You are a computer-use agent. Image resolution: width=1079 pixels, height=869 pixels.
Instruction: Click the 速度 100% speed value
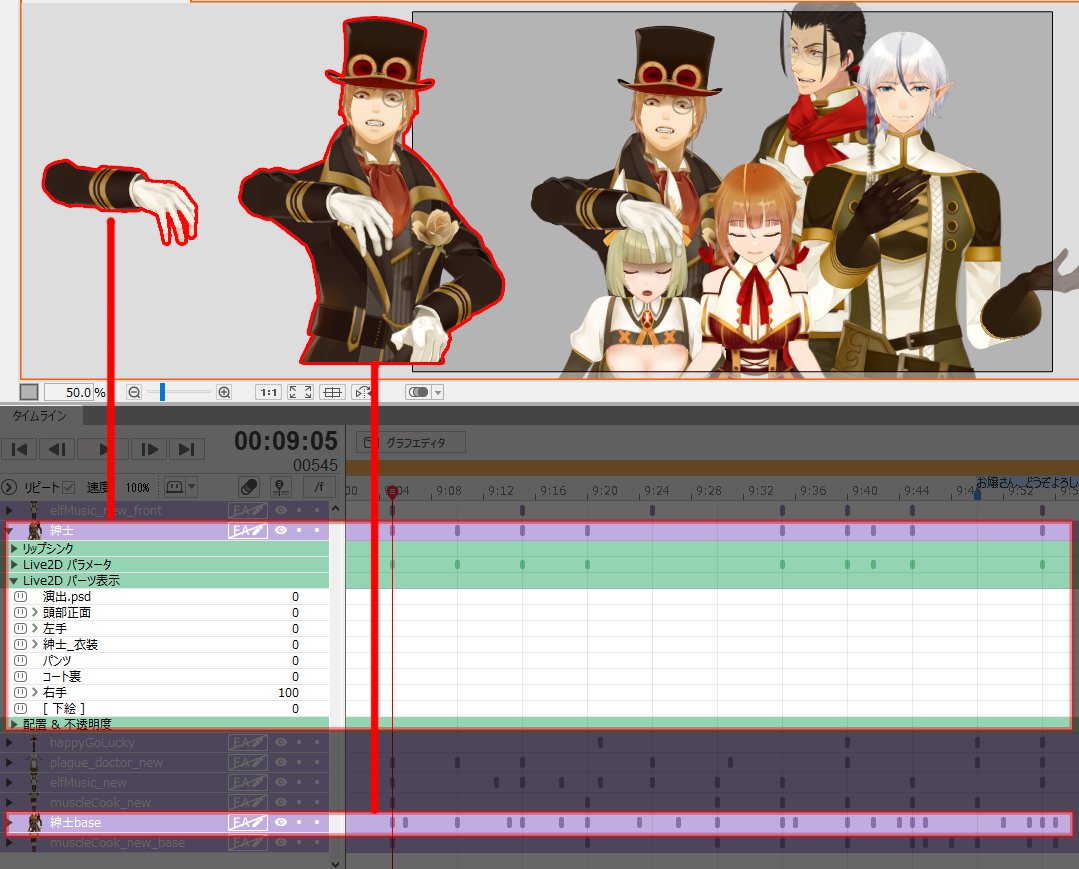138,487
